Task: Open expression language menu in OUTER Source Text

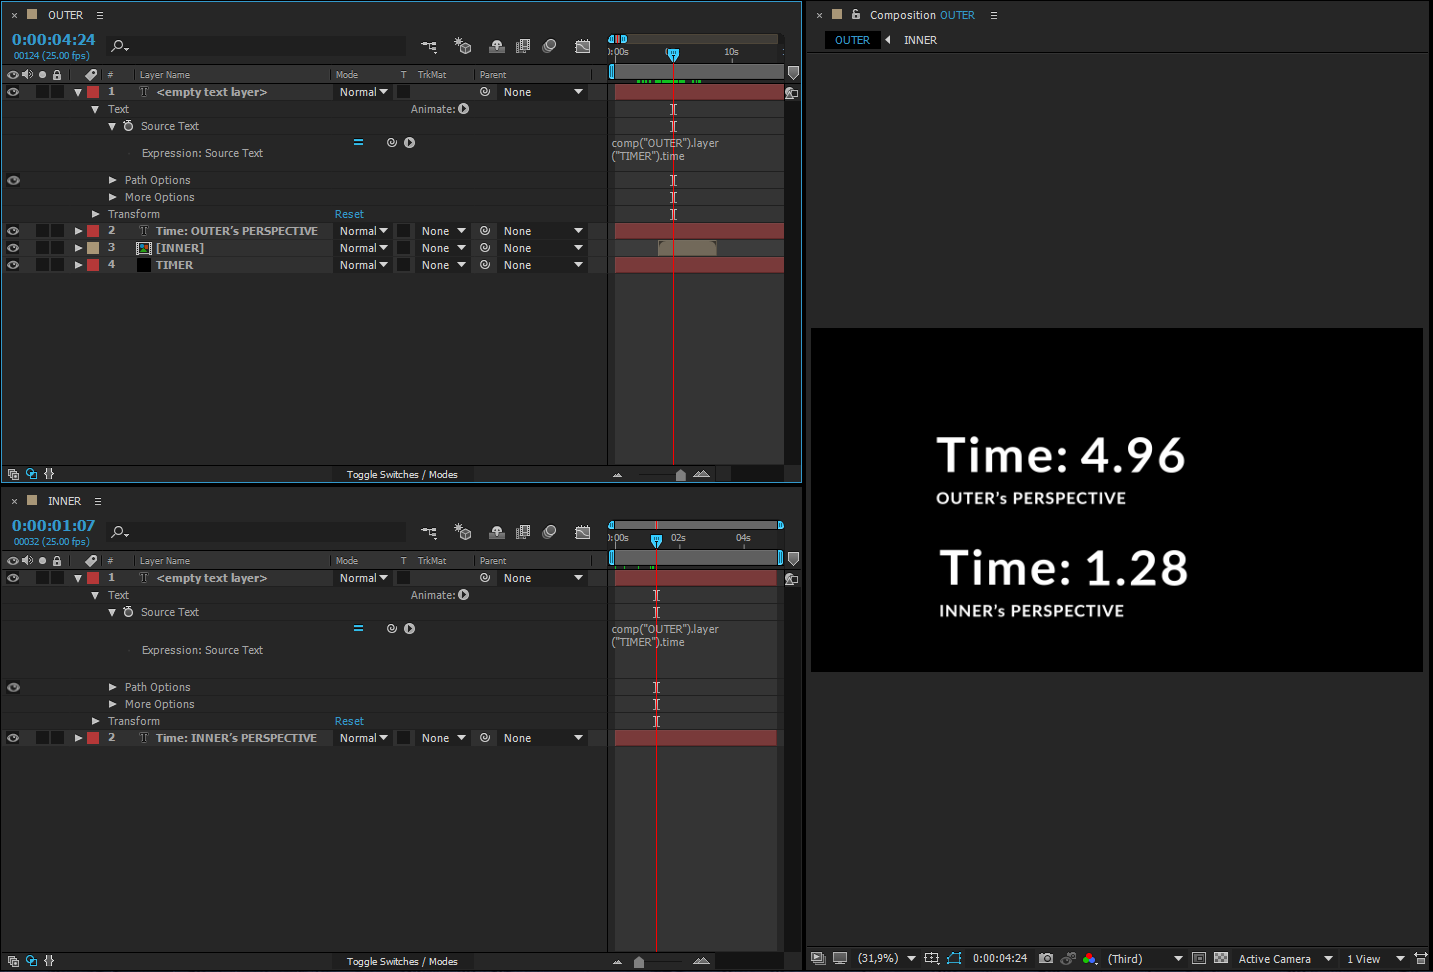Action: pos(410,143)
